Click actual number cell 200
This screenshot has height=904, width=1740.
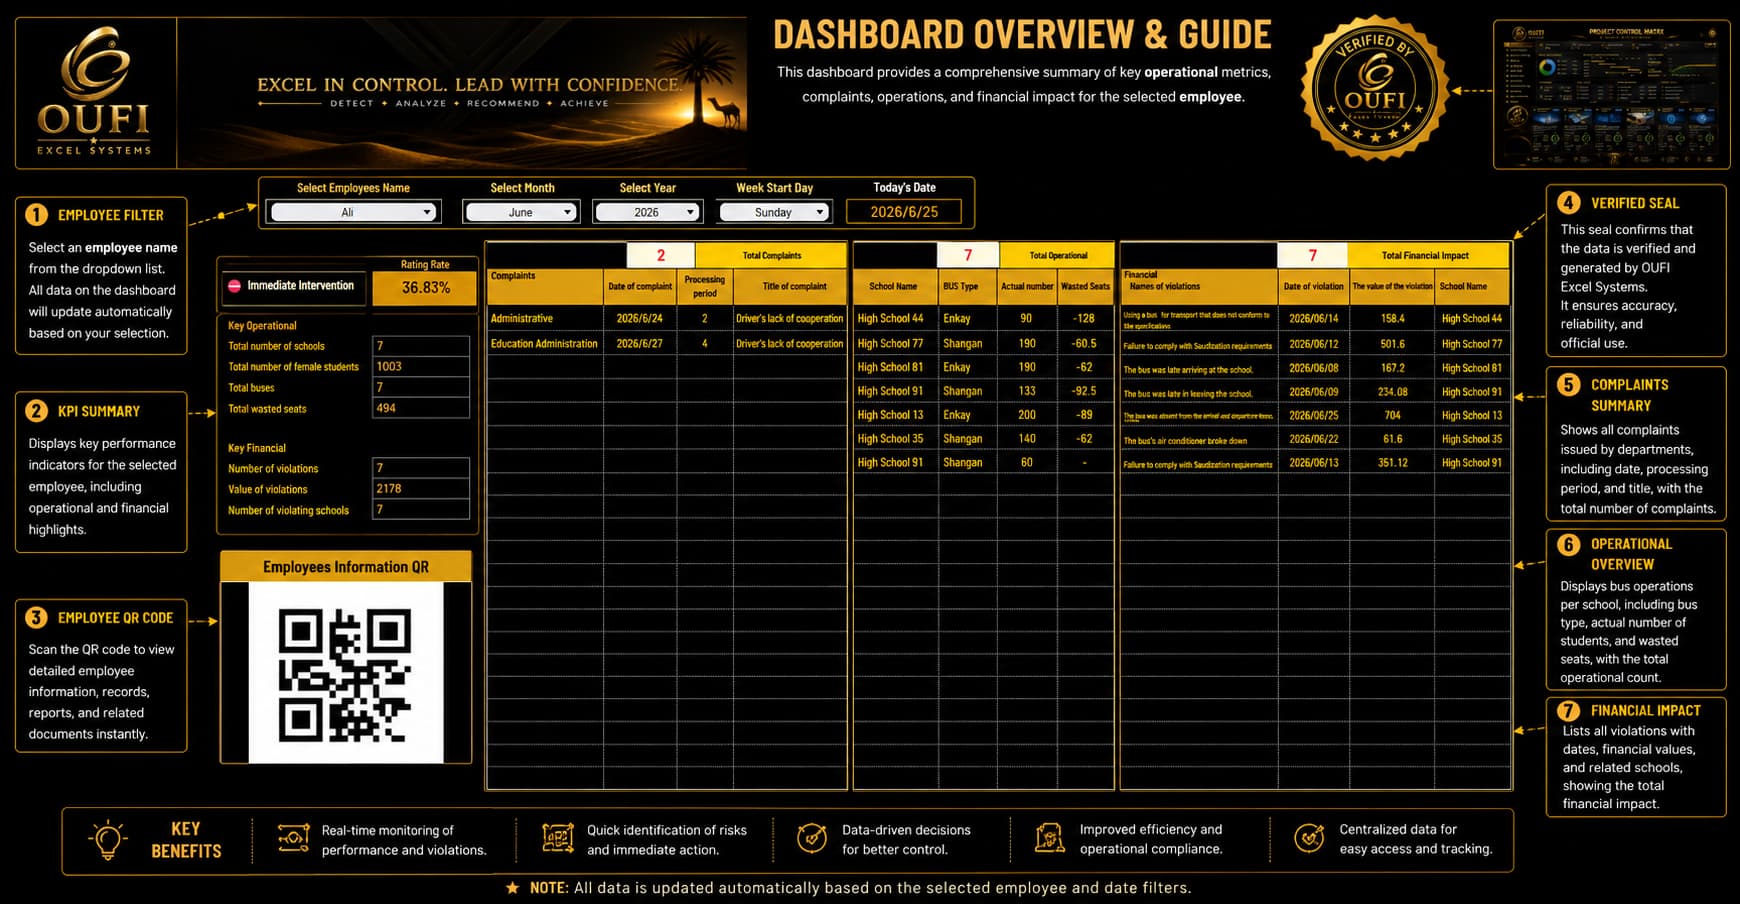point(1027,415)
